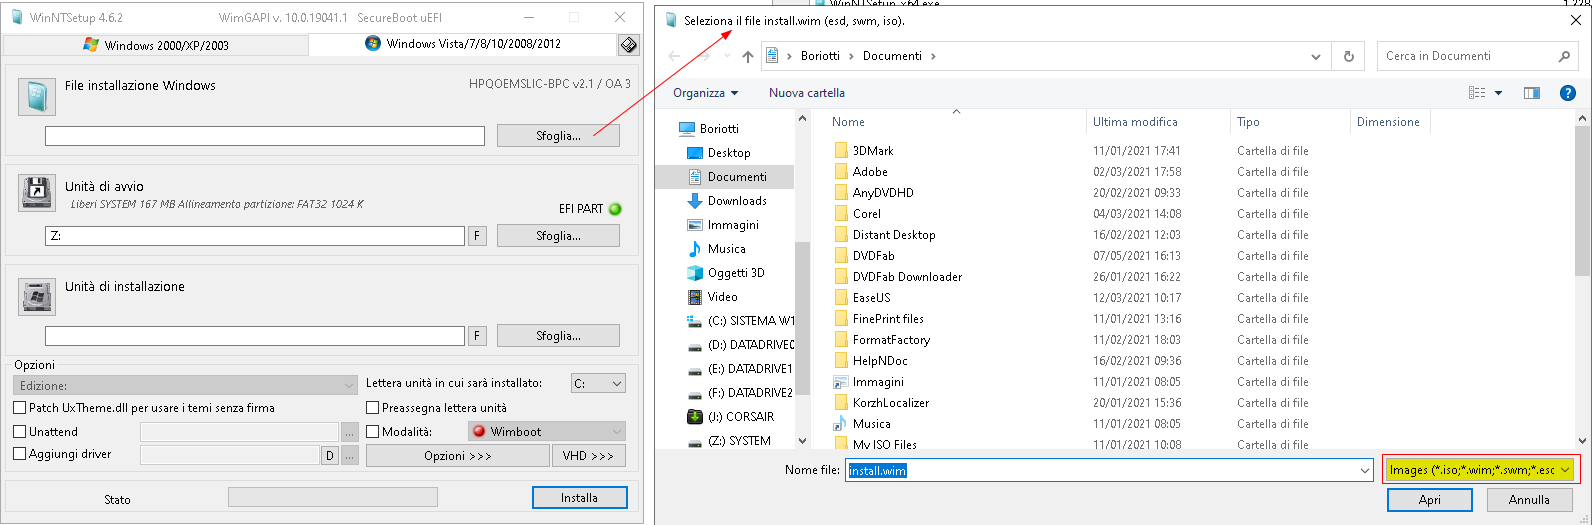The width and height of the screenshot is (1593, 525).
Task: Click the boot drive icon
Action: [37, 192]
